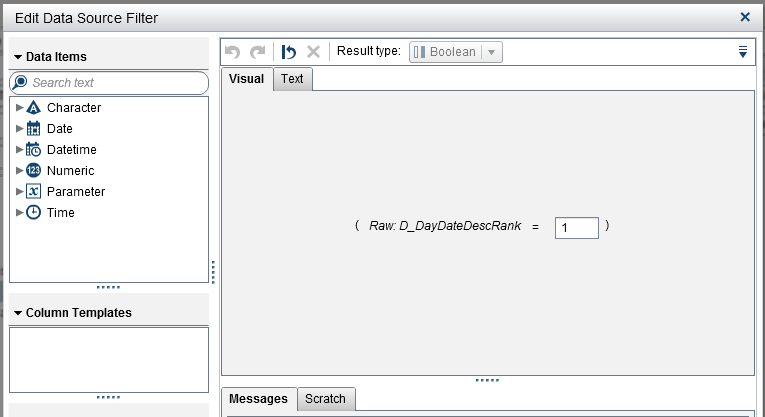
Task: Click the Undo arrow icon
Action: click(233, 51)
